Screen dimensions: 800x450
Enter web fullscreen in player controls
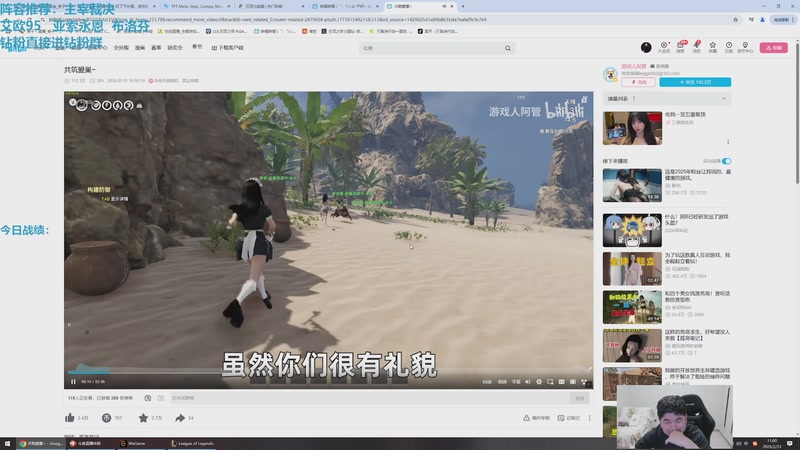coord(572,382)
